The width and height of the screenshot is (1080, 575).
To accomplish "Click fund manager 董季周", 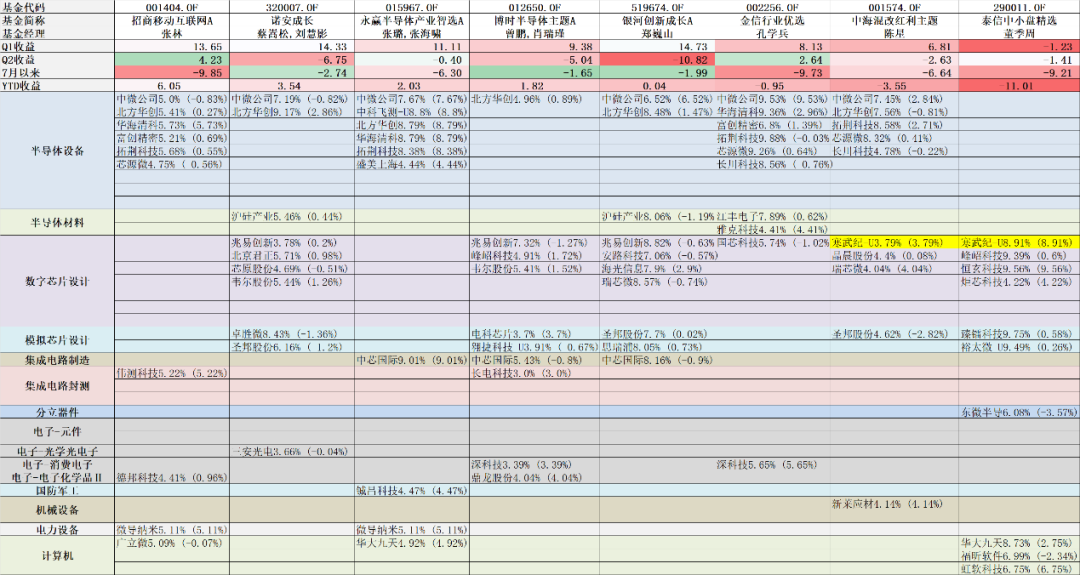I will pos(1019,33).
